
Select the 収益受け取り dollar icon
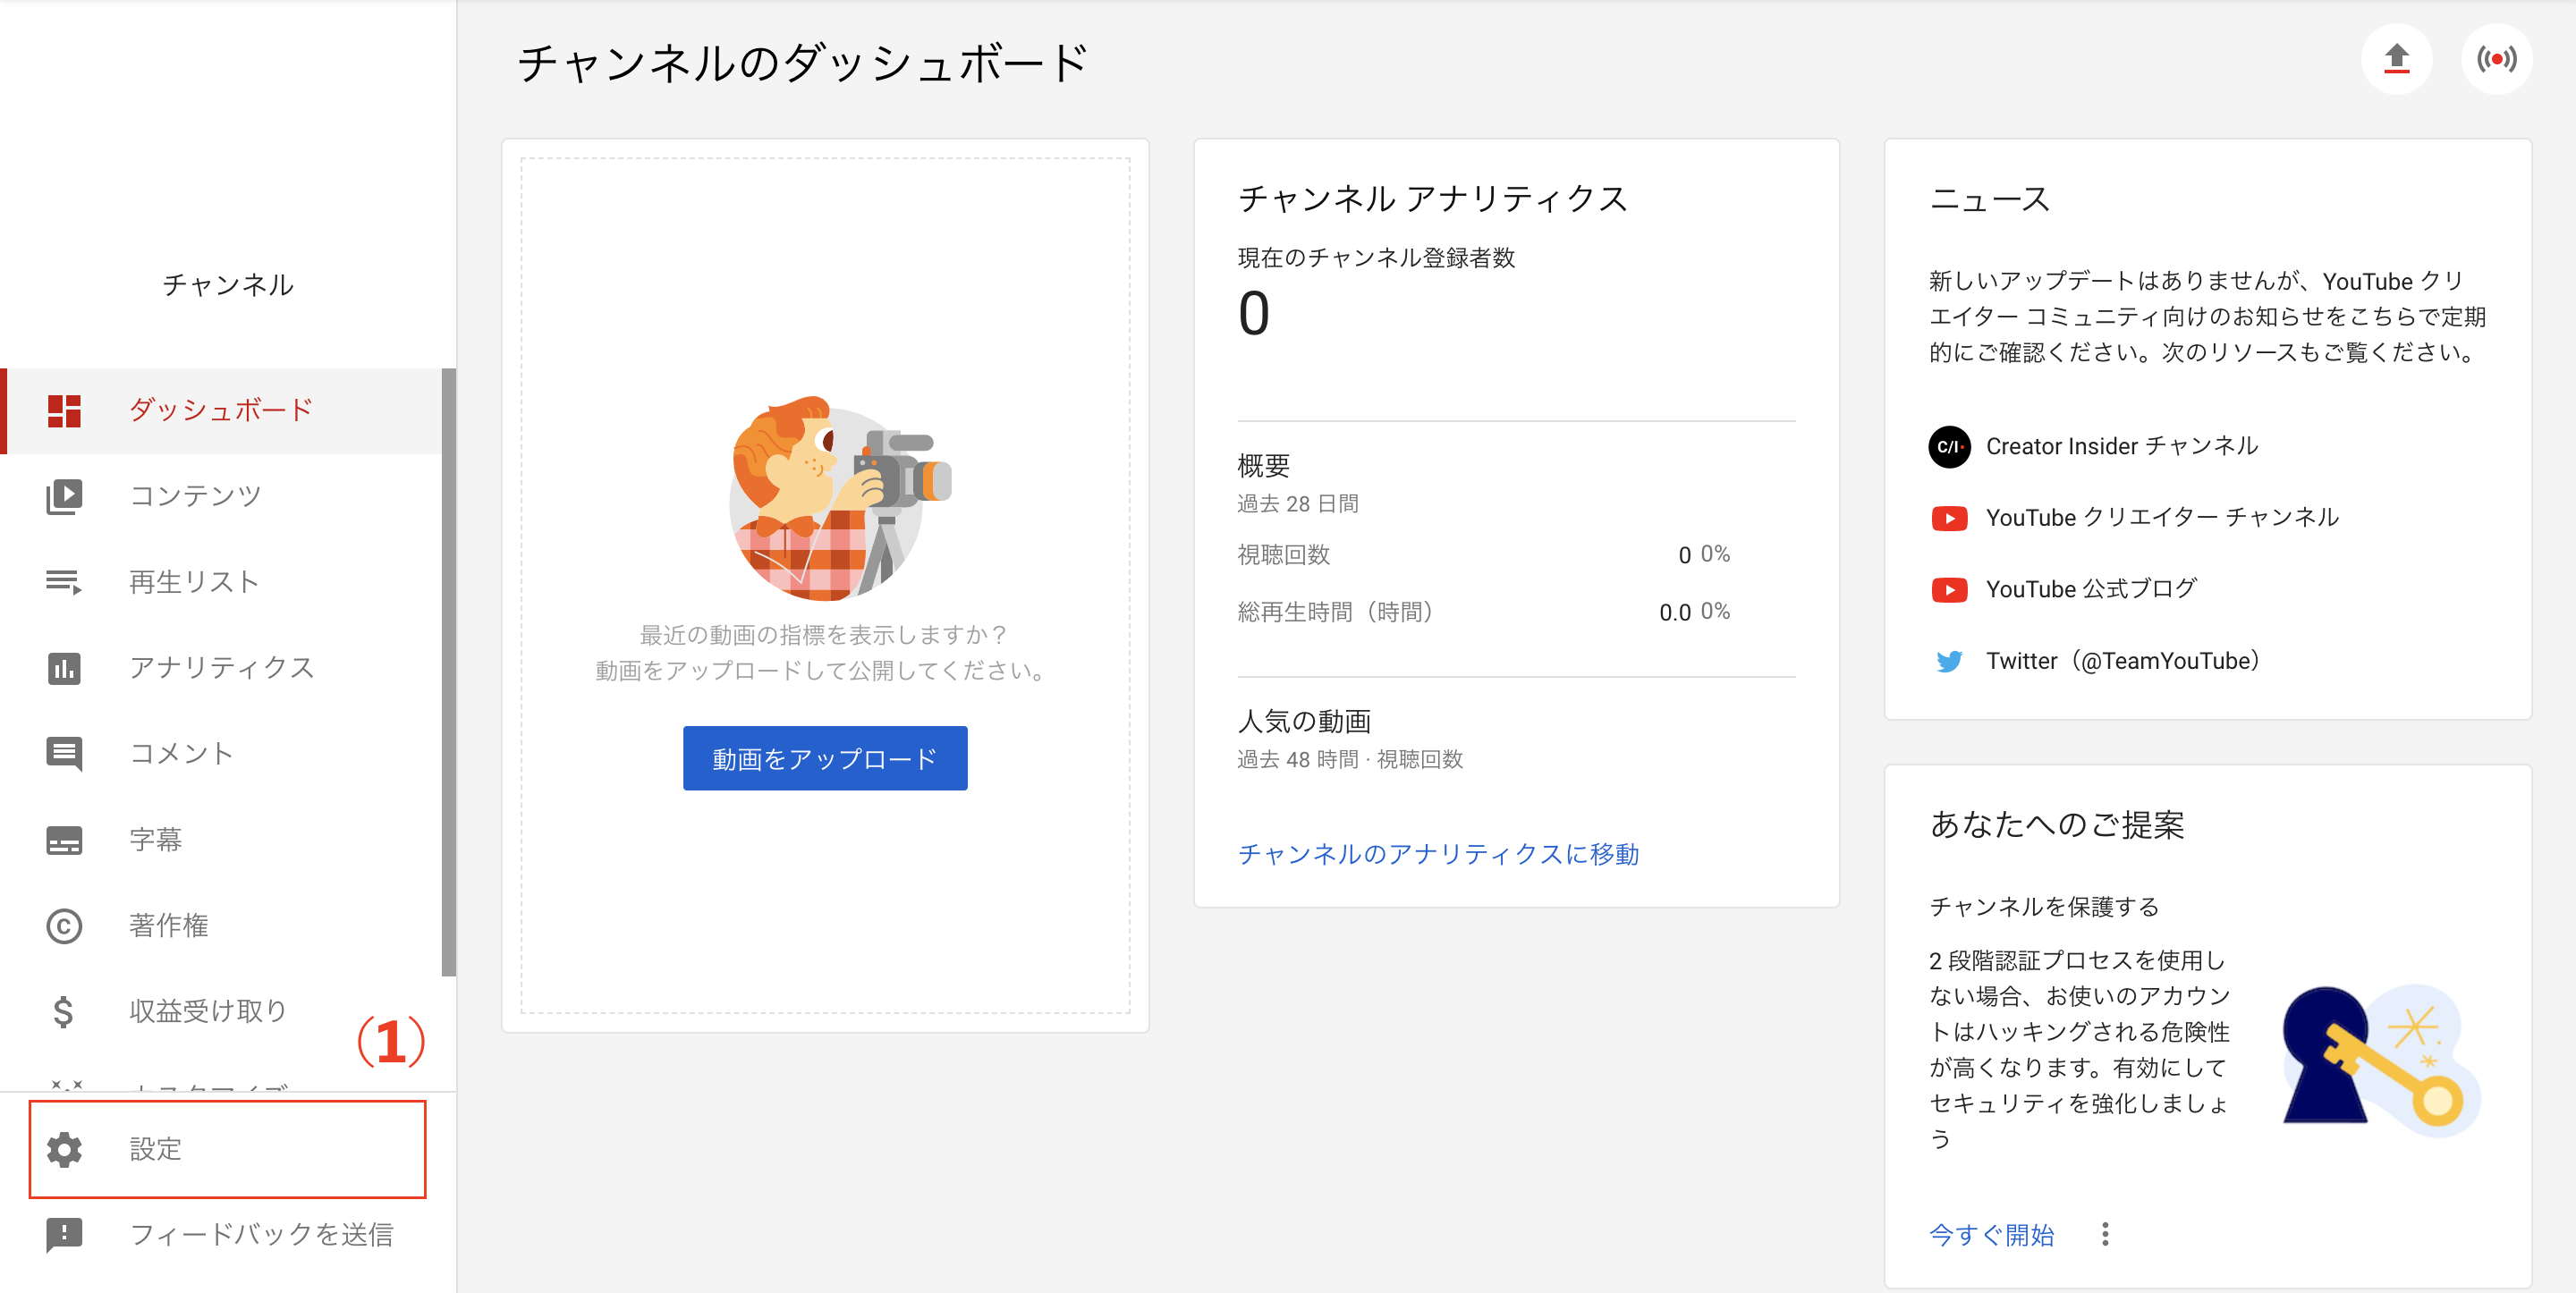coord(64,1012)
